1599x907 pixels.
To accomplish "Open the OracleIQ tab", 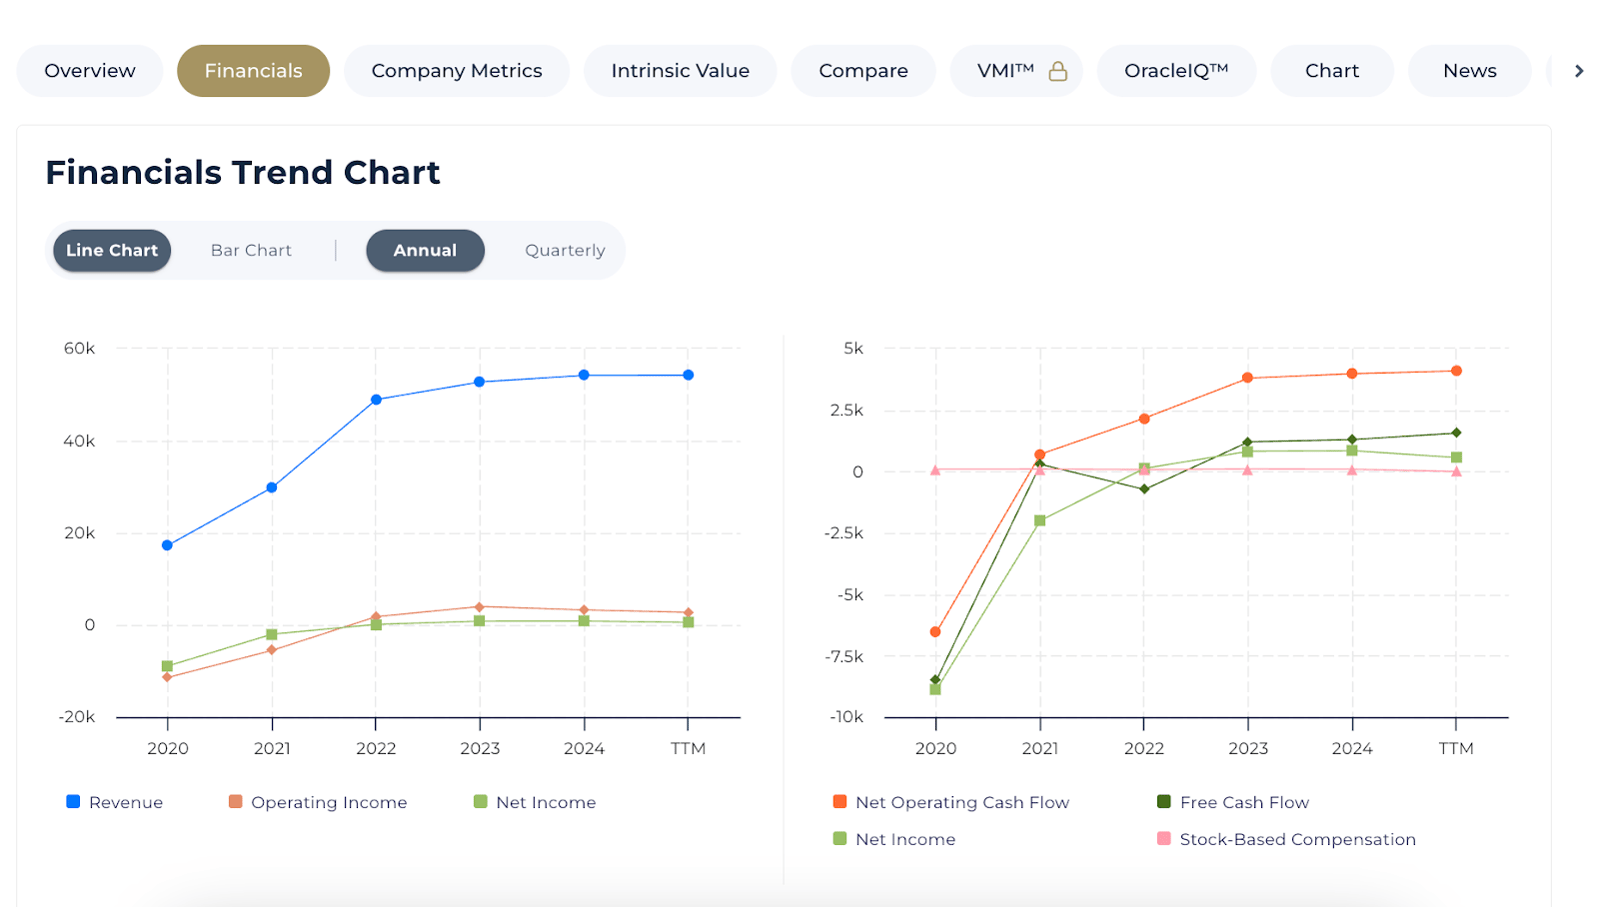I will (1176, 71).
